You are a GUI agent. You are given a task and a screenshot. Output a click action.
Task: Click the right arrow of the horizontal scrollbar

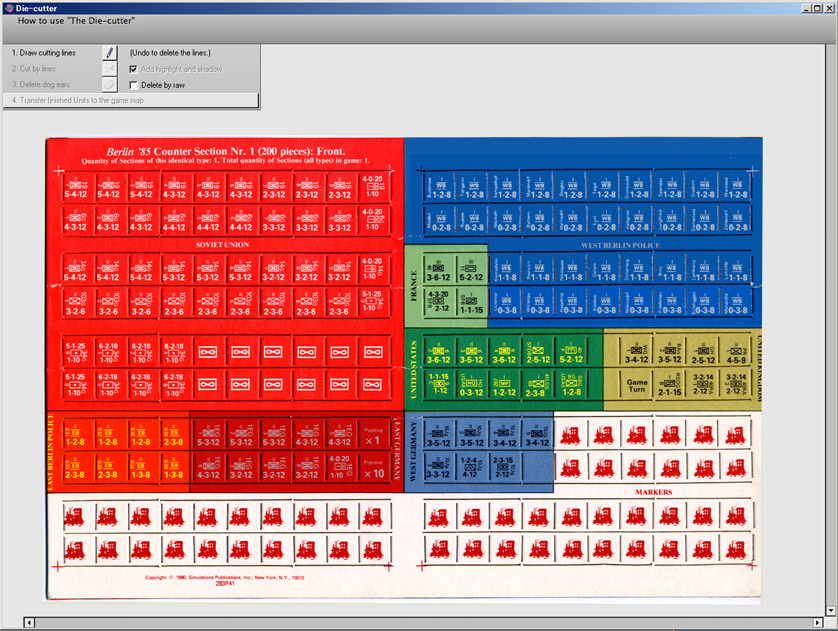817,622
